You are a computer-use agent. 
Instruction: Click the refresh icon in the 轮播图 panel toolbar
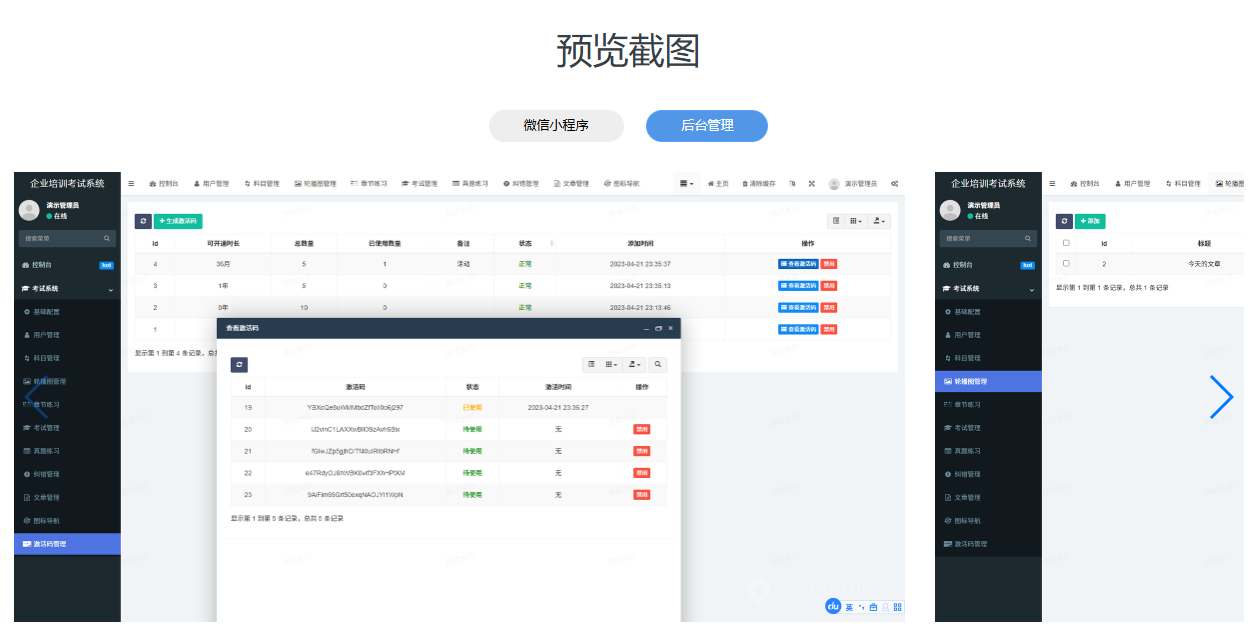coord(1063,221)
